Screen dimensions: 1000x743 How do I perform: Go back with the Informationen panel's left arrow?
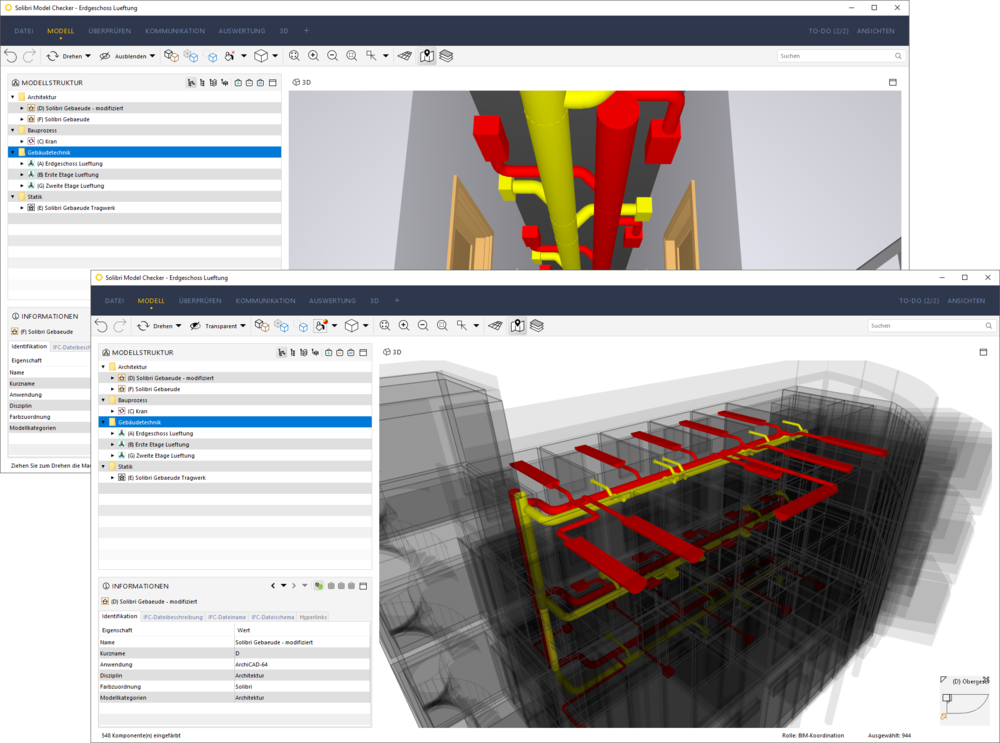click(273, 586)
